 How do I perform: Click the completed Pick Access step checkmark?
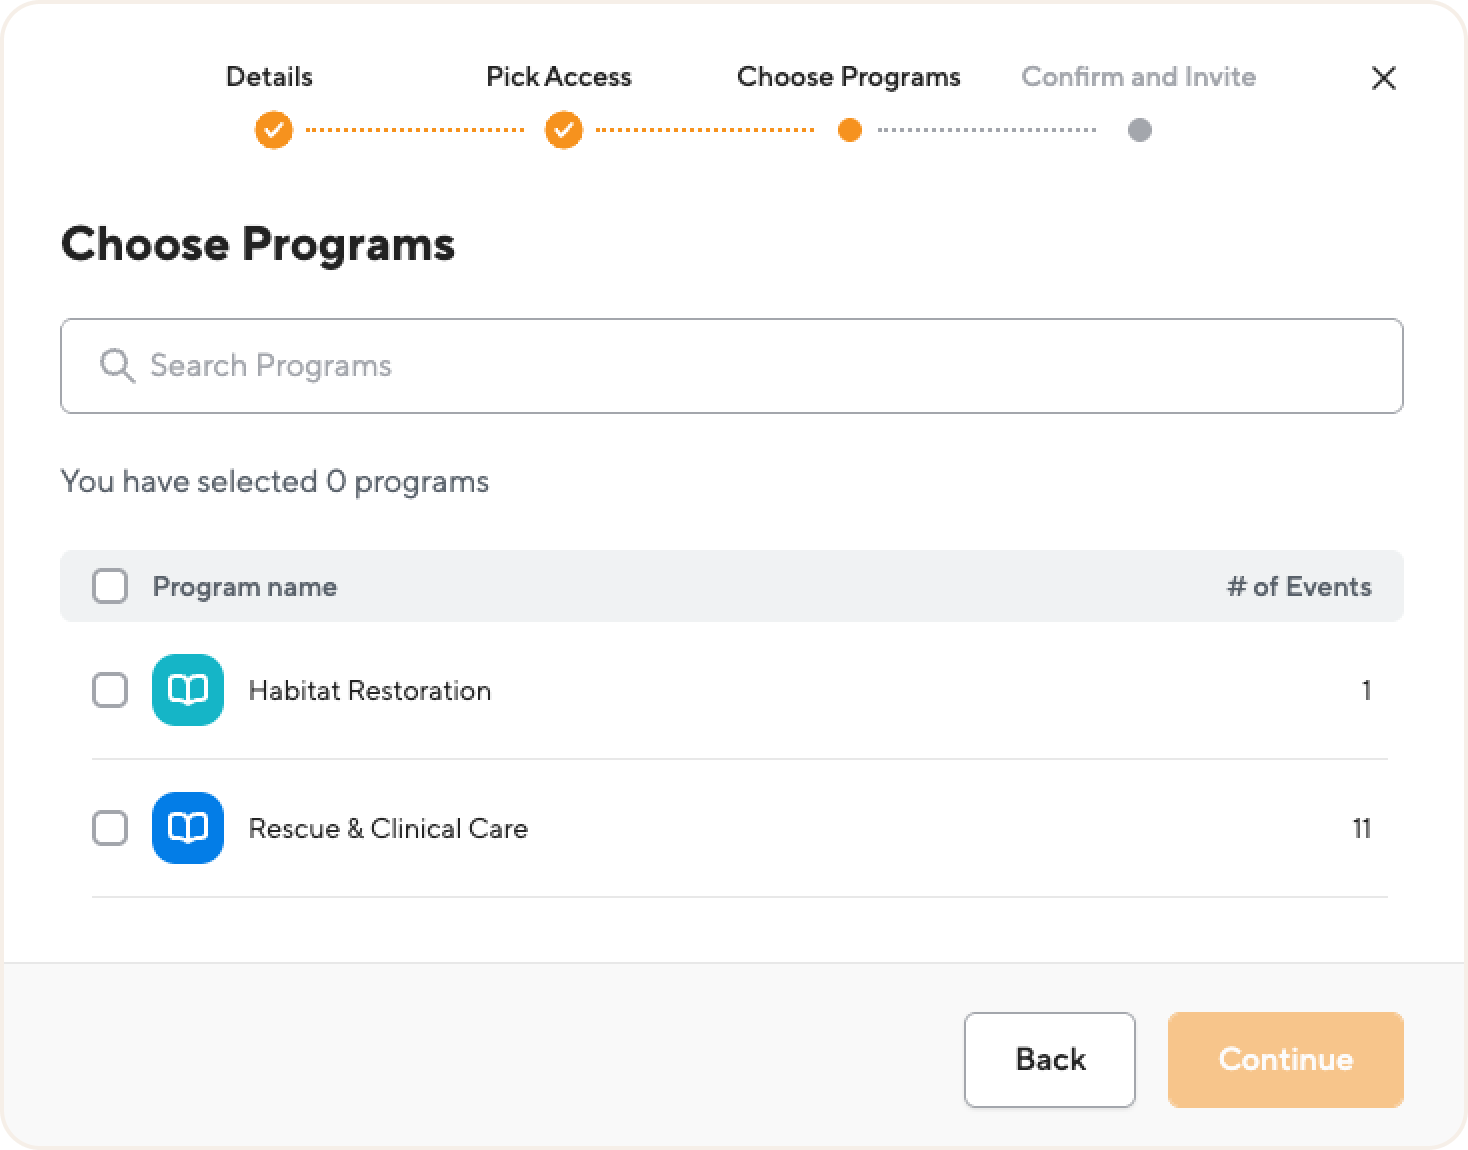[563, 130]
